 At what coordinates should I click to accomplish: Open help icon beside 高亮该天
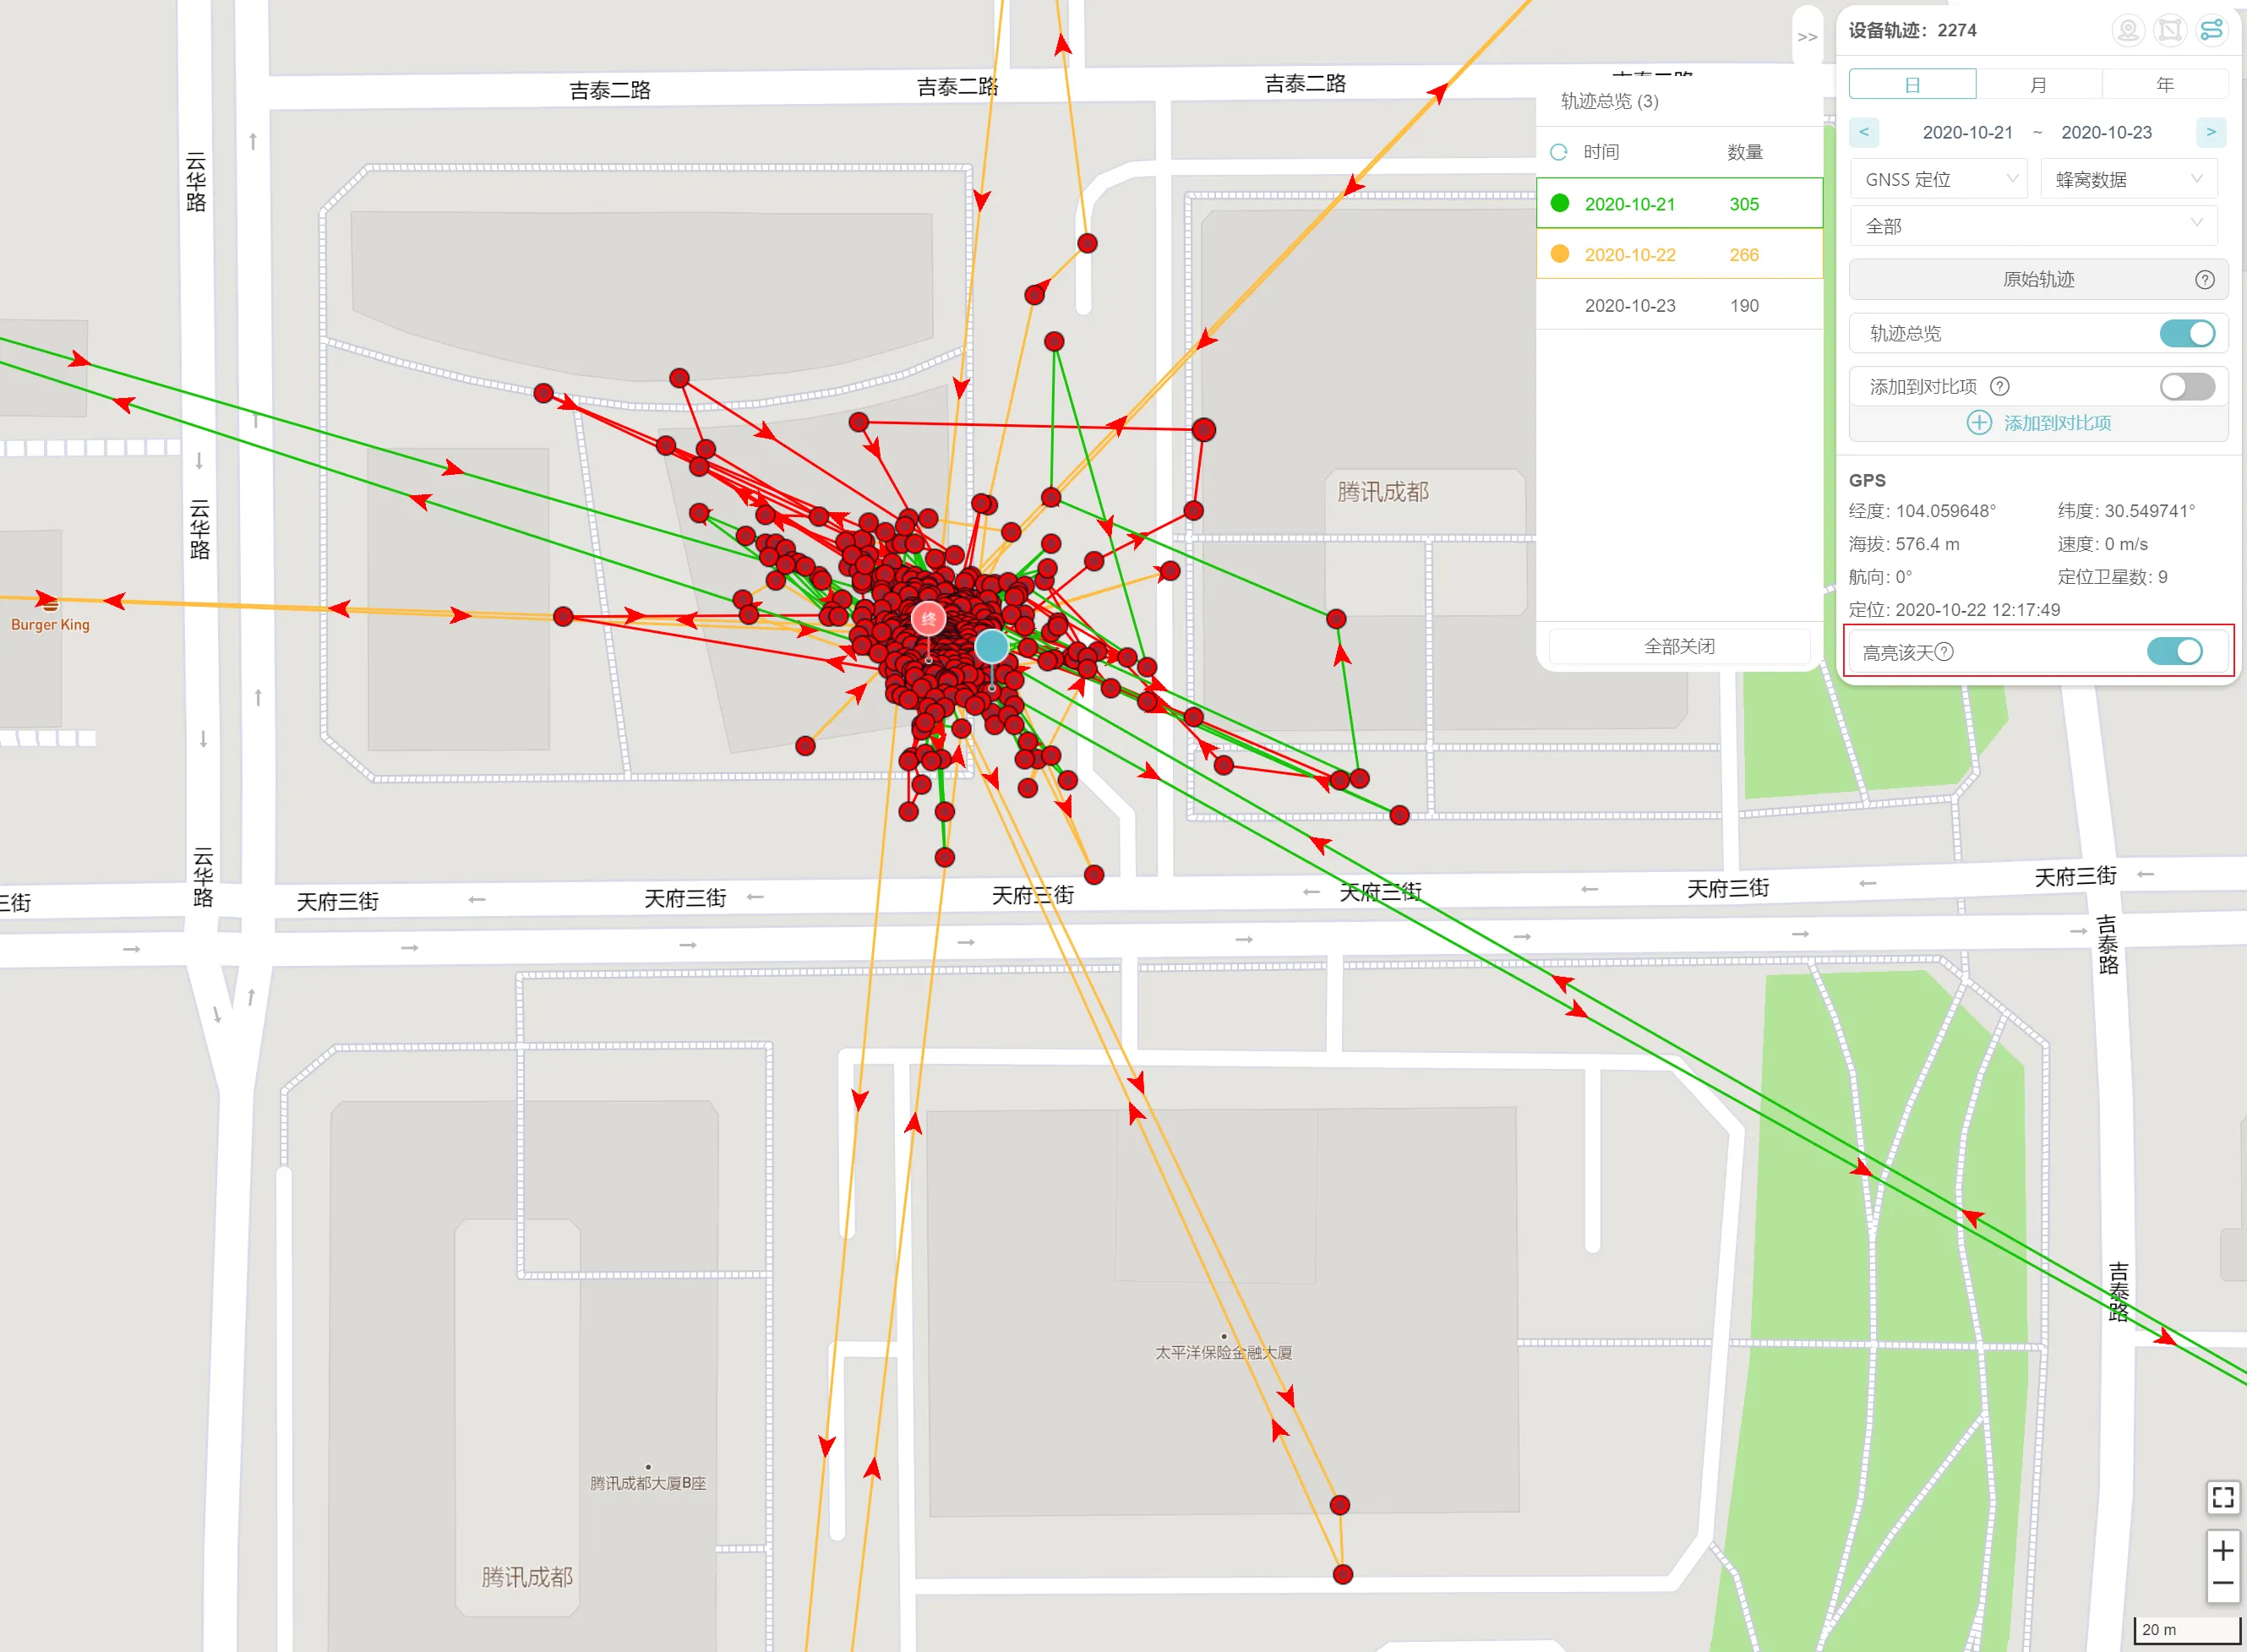tap(1944, 652)
